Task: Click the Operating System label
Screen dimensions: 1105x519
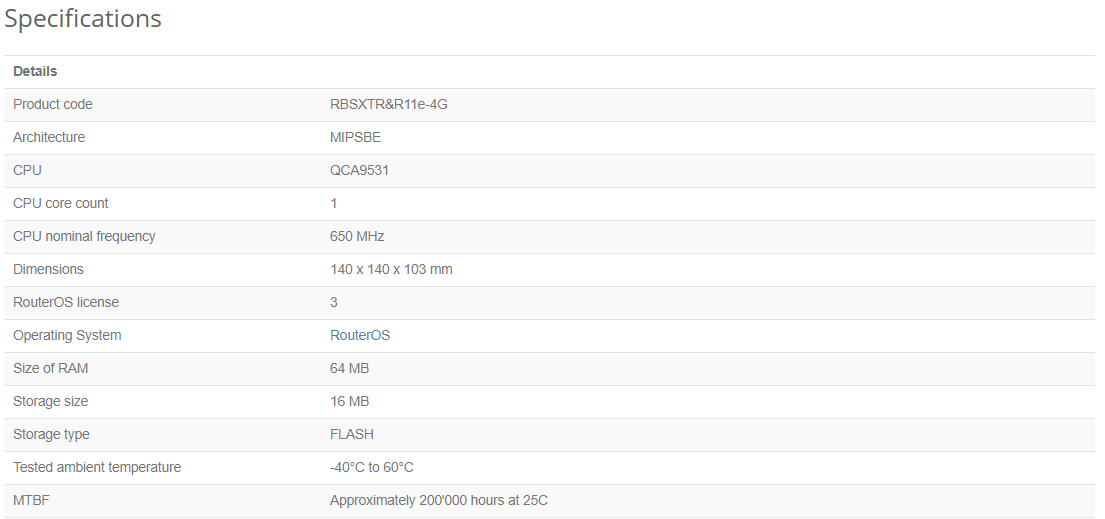Action: point(67,336)
